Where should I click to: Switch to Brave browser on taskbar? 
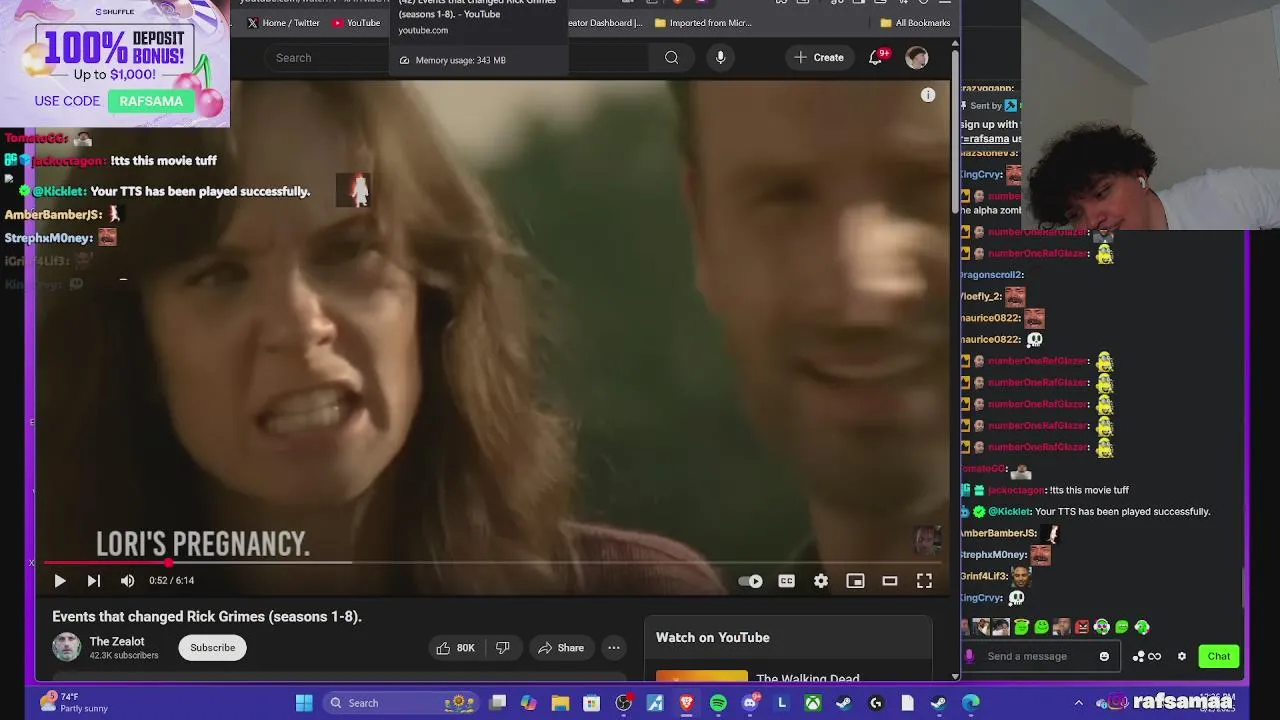click(686, 703)
